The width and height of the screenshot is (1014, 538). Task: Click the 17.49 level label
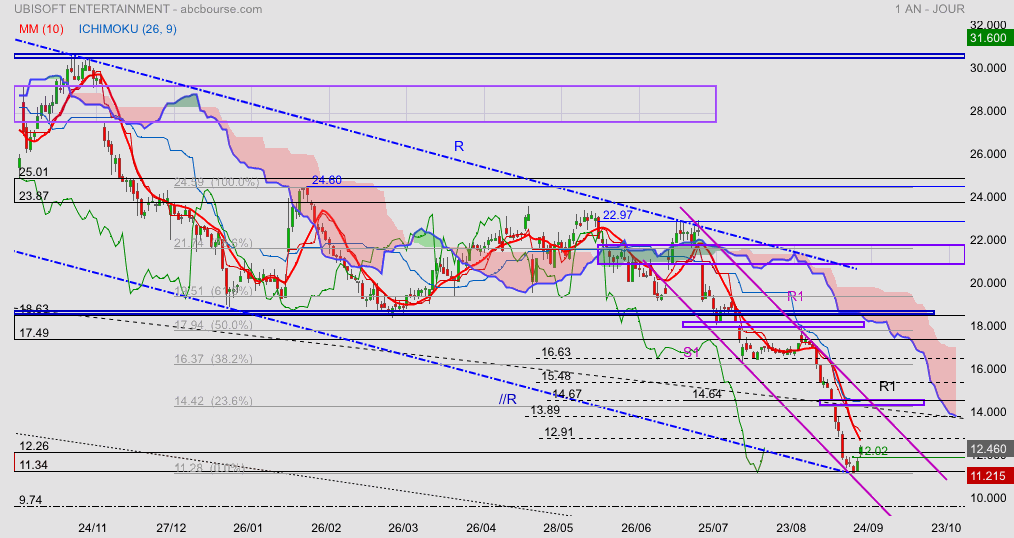click(34, 333)
